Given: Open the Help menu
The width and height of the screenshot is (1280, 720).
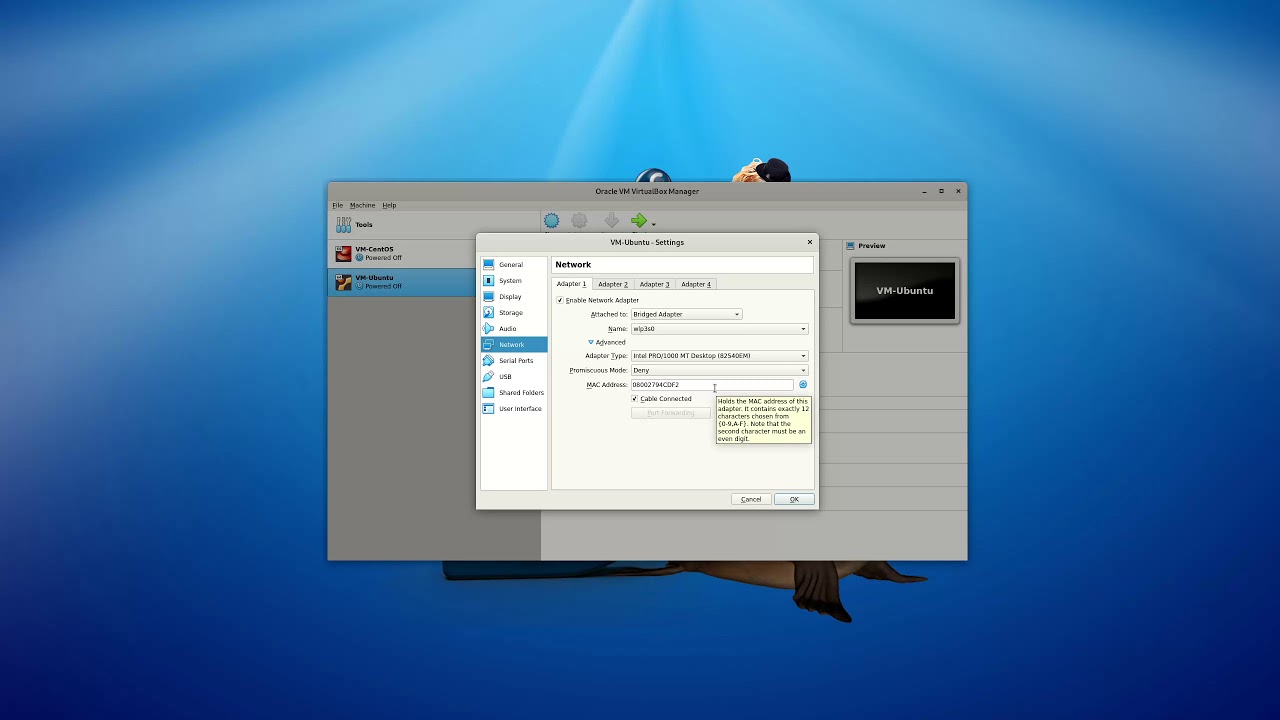Looking at the screenshot, I should pyautogui.click(x=389, y=205).
